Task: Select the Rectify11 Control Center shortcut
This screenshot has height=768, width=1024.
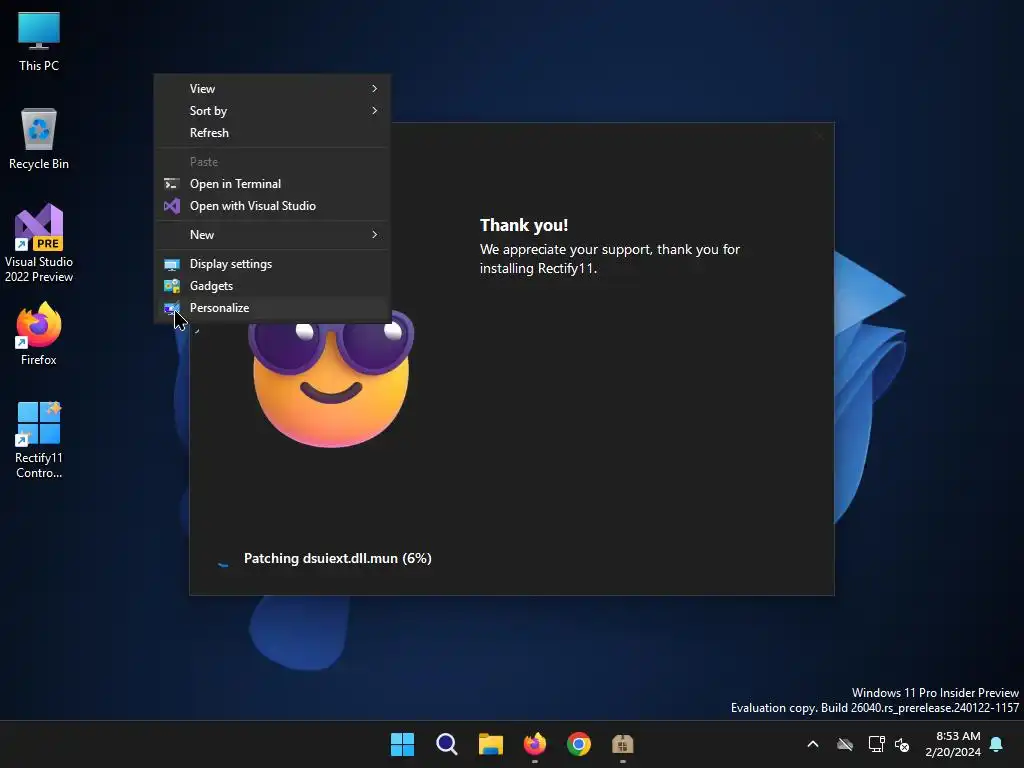Action: coord(39,440)
